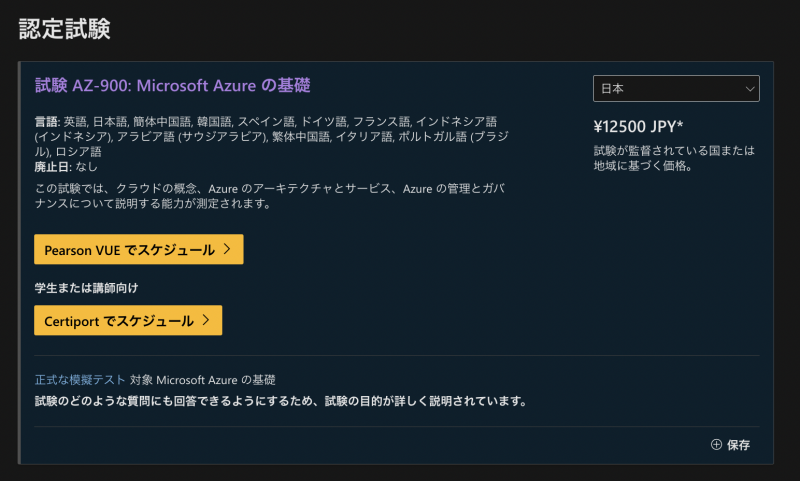This screenshot has height=481, width=800.
Task: Click the 言語 languages label
Action: 46,121
